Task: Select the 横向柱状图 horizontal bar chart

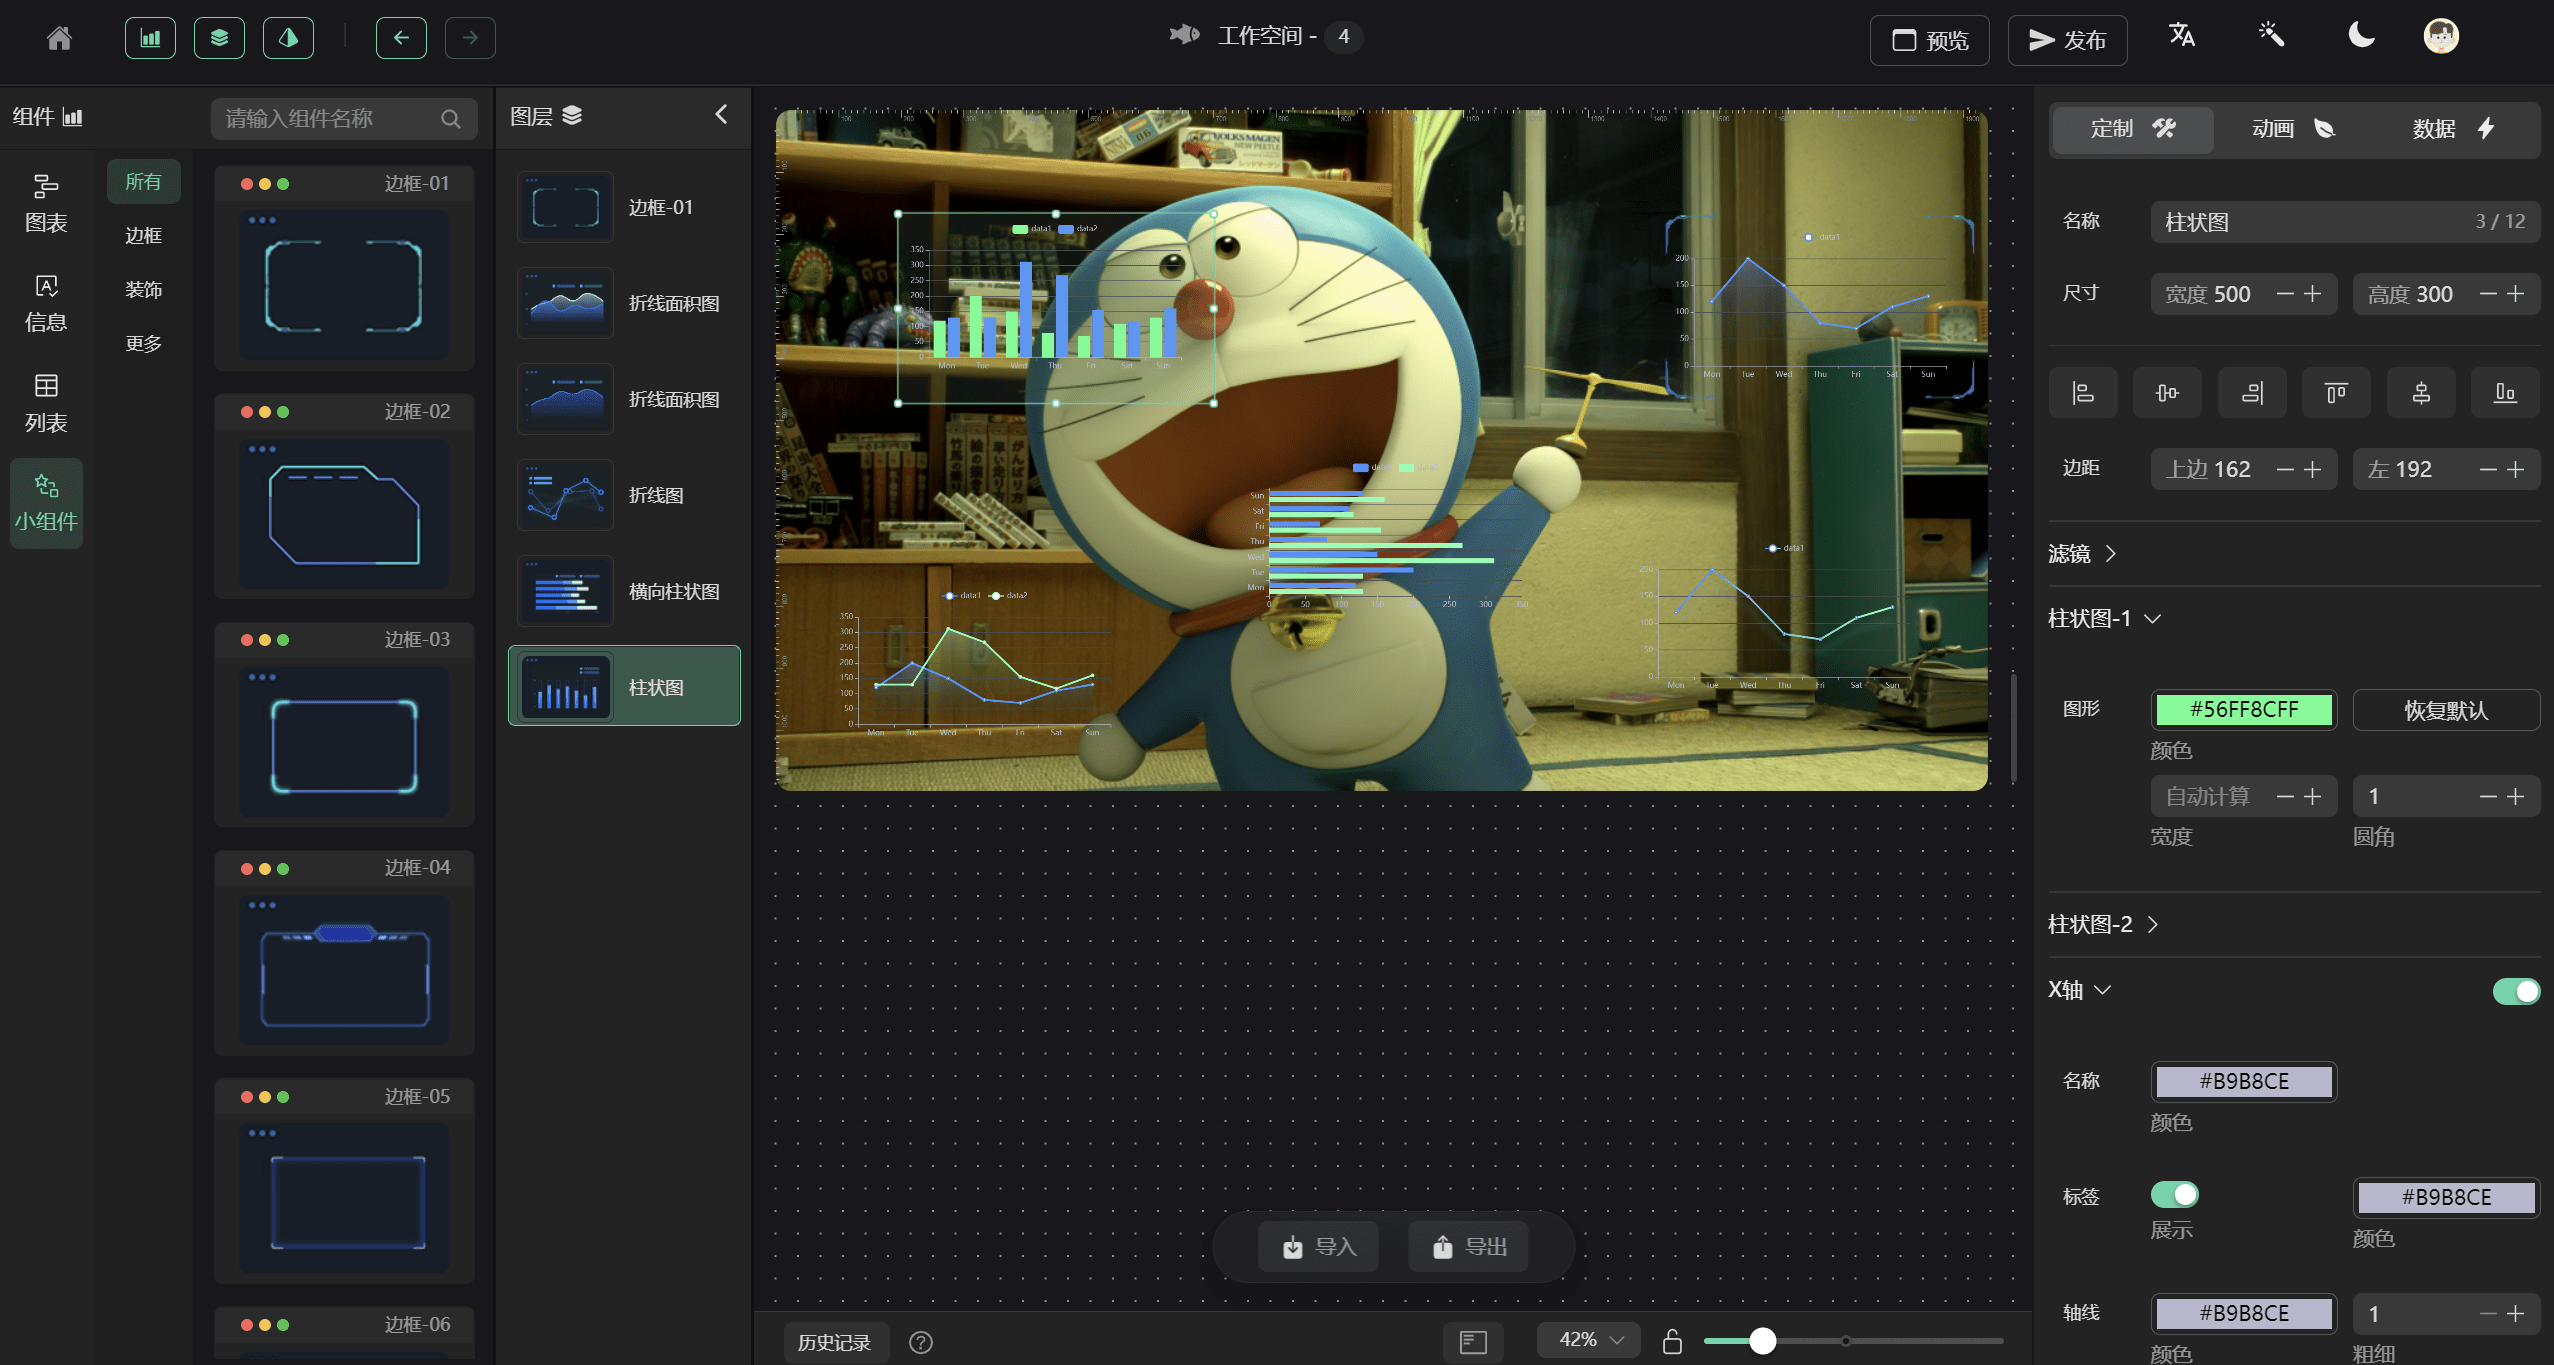Action: [623, 590]
